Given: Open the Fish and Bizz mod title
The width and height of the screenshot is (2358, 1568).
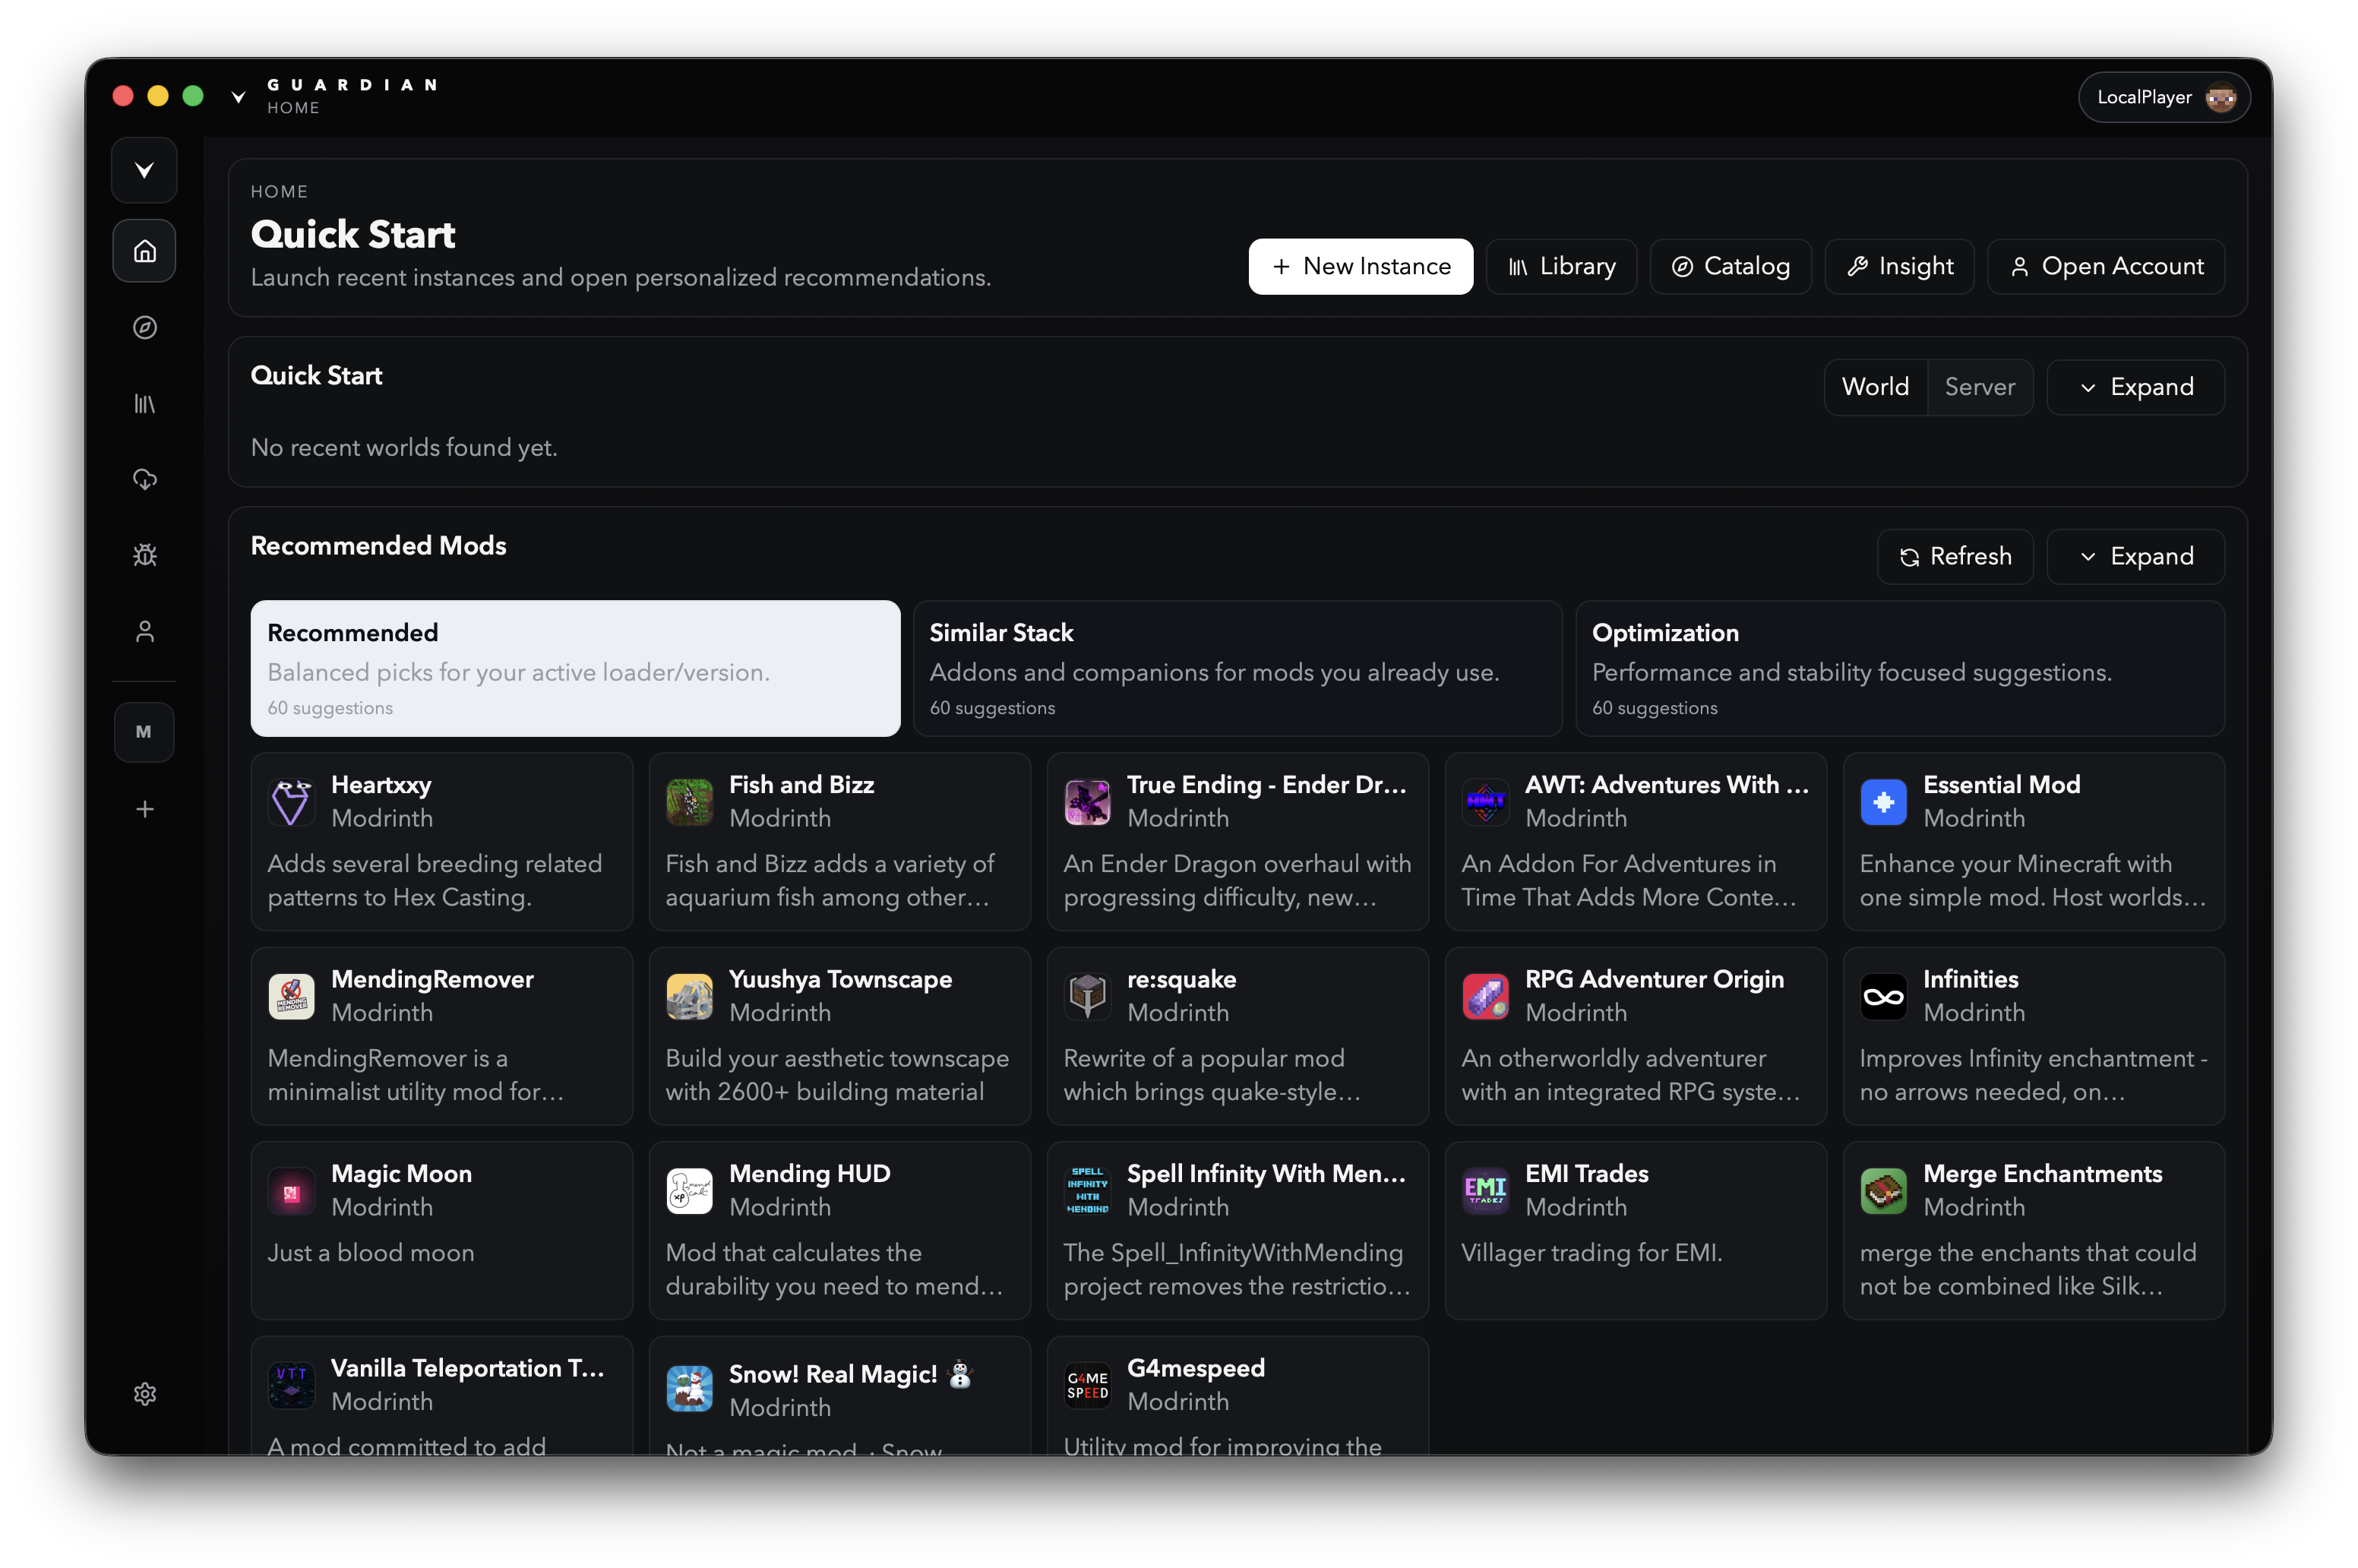Looking at the screenshot, I should [x=801, y=785].
